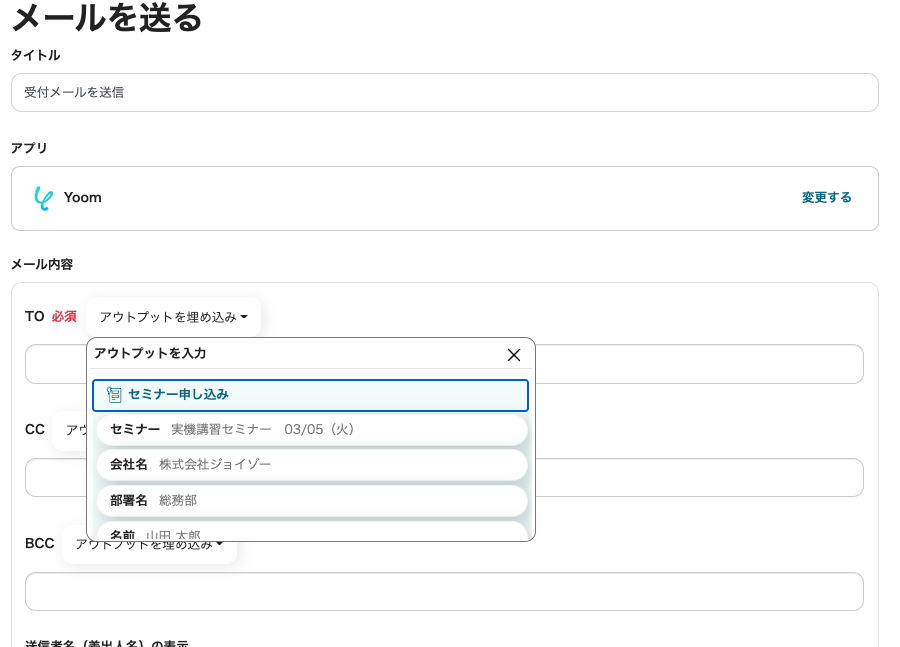Click the 必須 required marker
900x647 pixels.
pyautogui.click(x=64, y=316)
